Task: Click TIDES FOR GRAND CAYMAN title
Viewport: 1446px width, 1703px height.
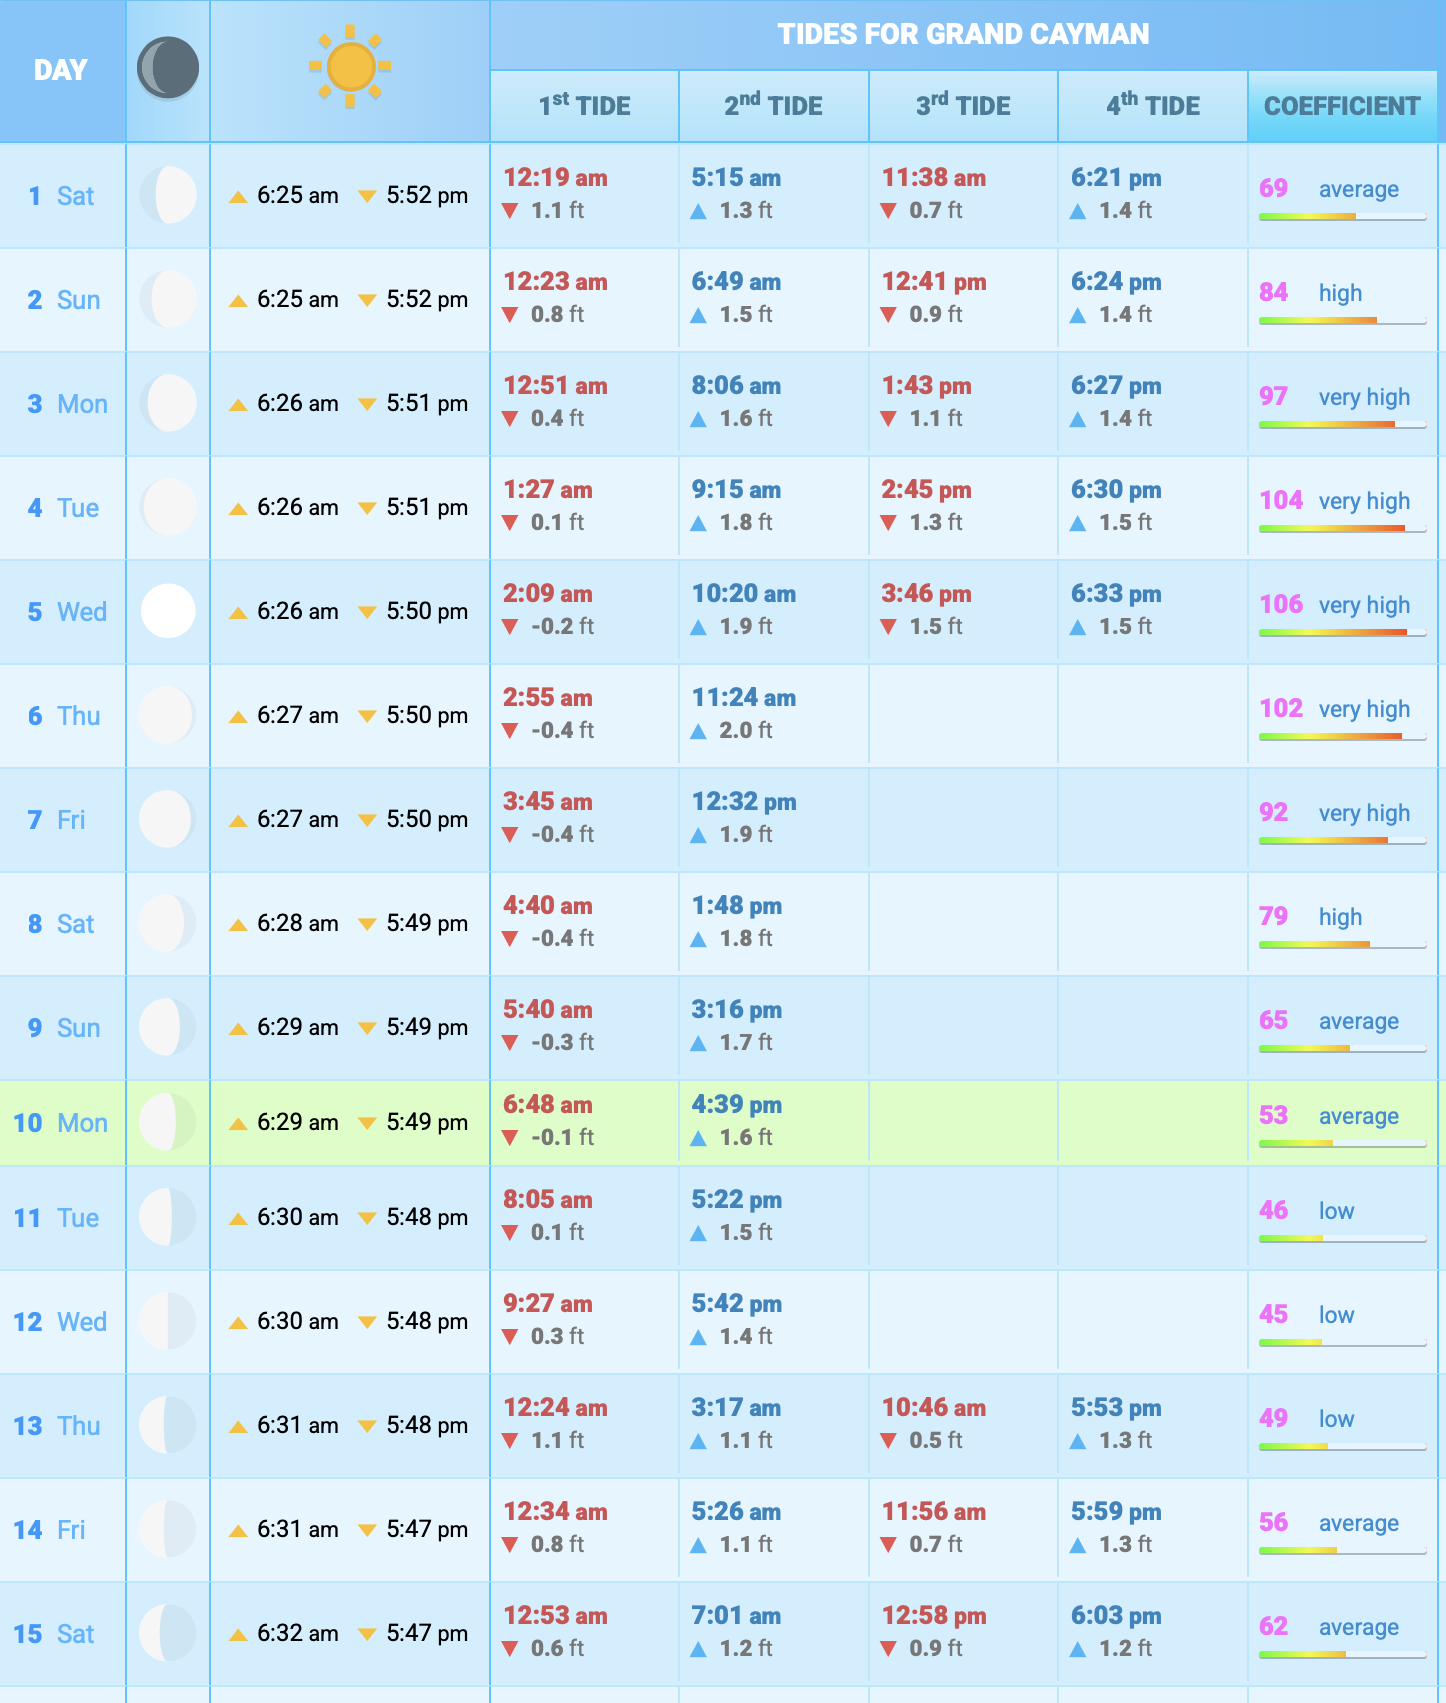Action: 963,34
